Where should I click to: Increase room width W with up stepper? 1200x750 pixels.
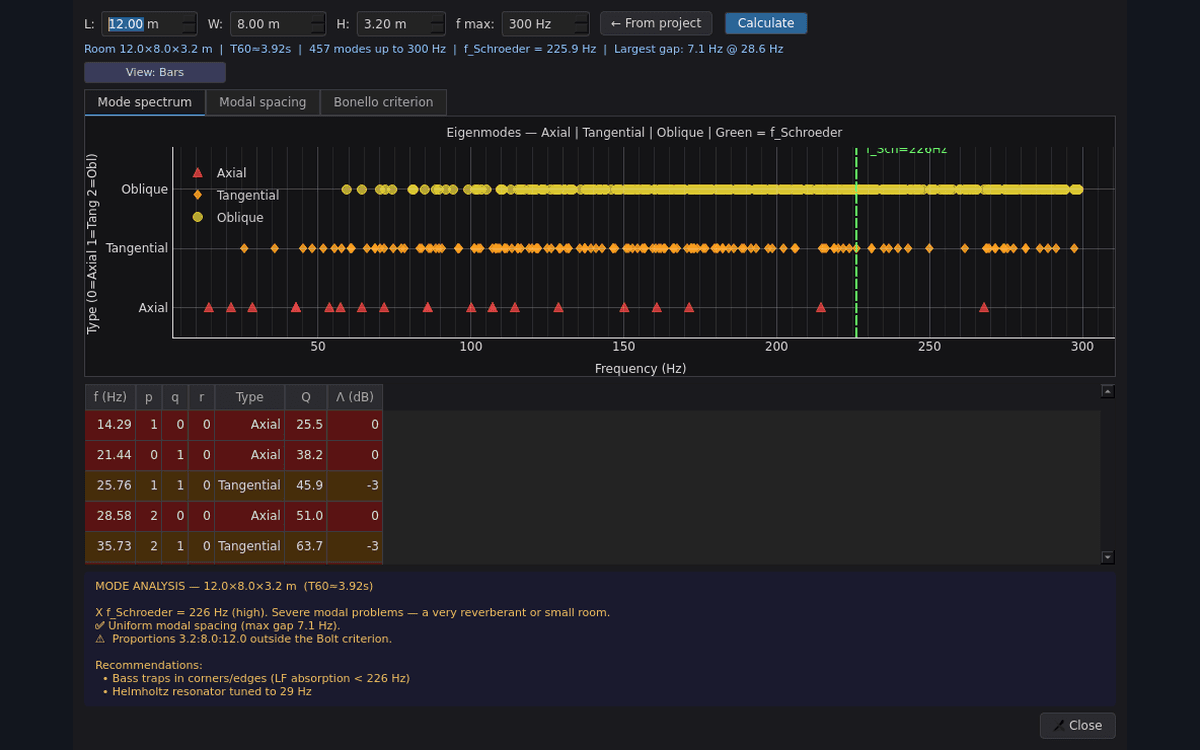pyautogui.click(x=318, y=18)
